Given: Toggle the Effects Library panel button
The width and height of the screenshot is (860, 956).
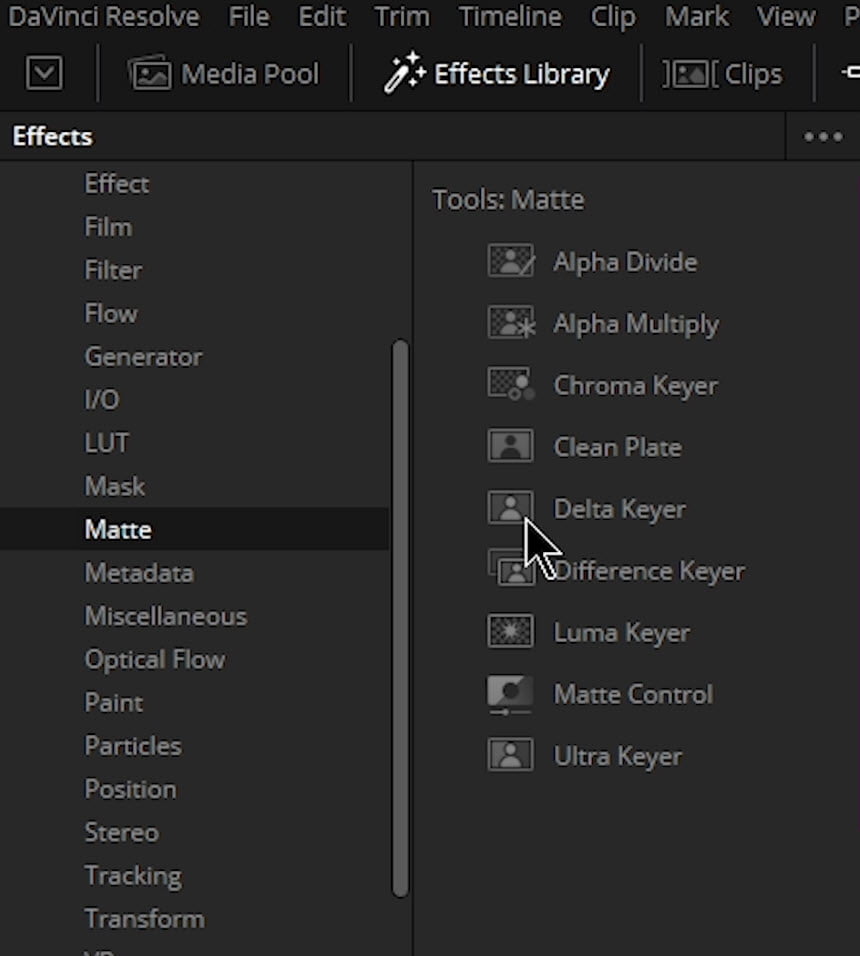Looking at the screenshot, I should pos(496,74).
